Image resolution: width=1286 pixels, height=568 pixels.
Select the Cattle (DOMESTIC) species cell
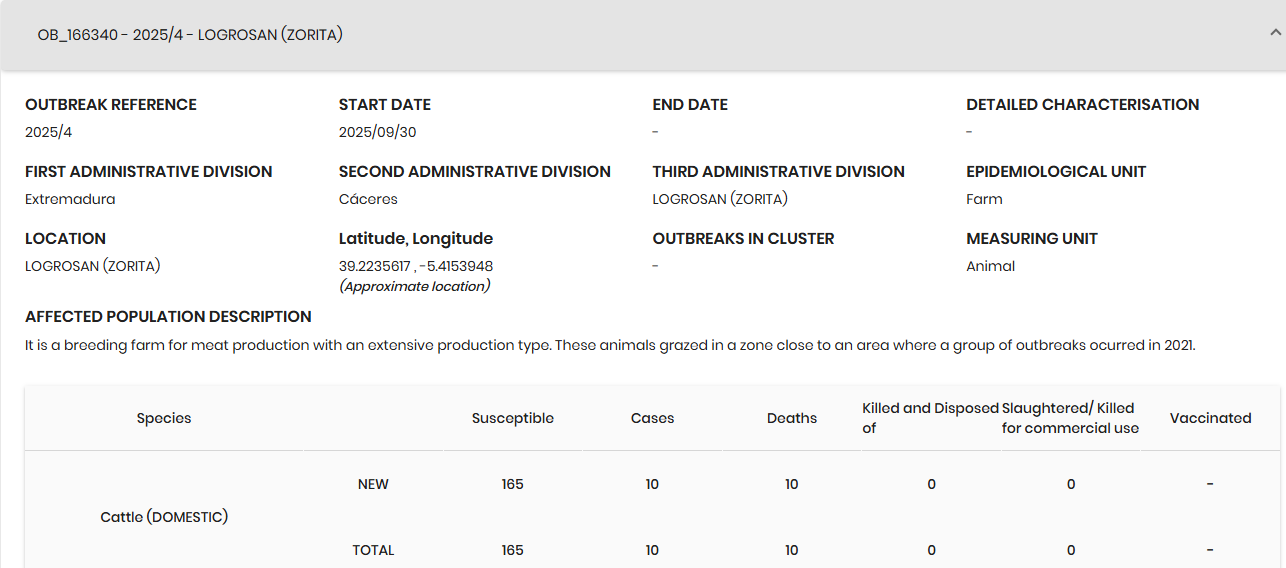pos(164,517)
